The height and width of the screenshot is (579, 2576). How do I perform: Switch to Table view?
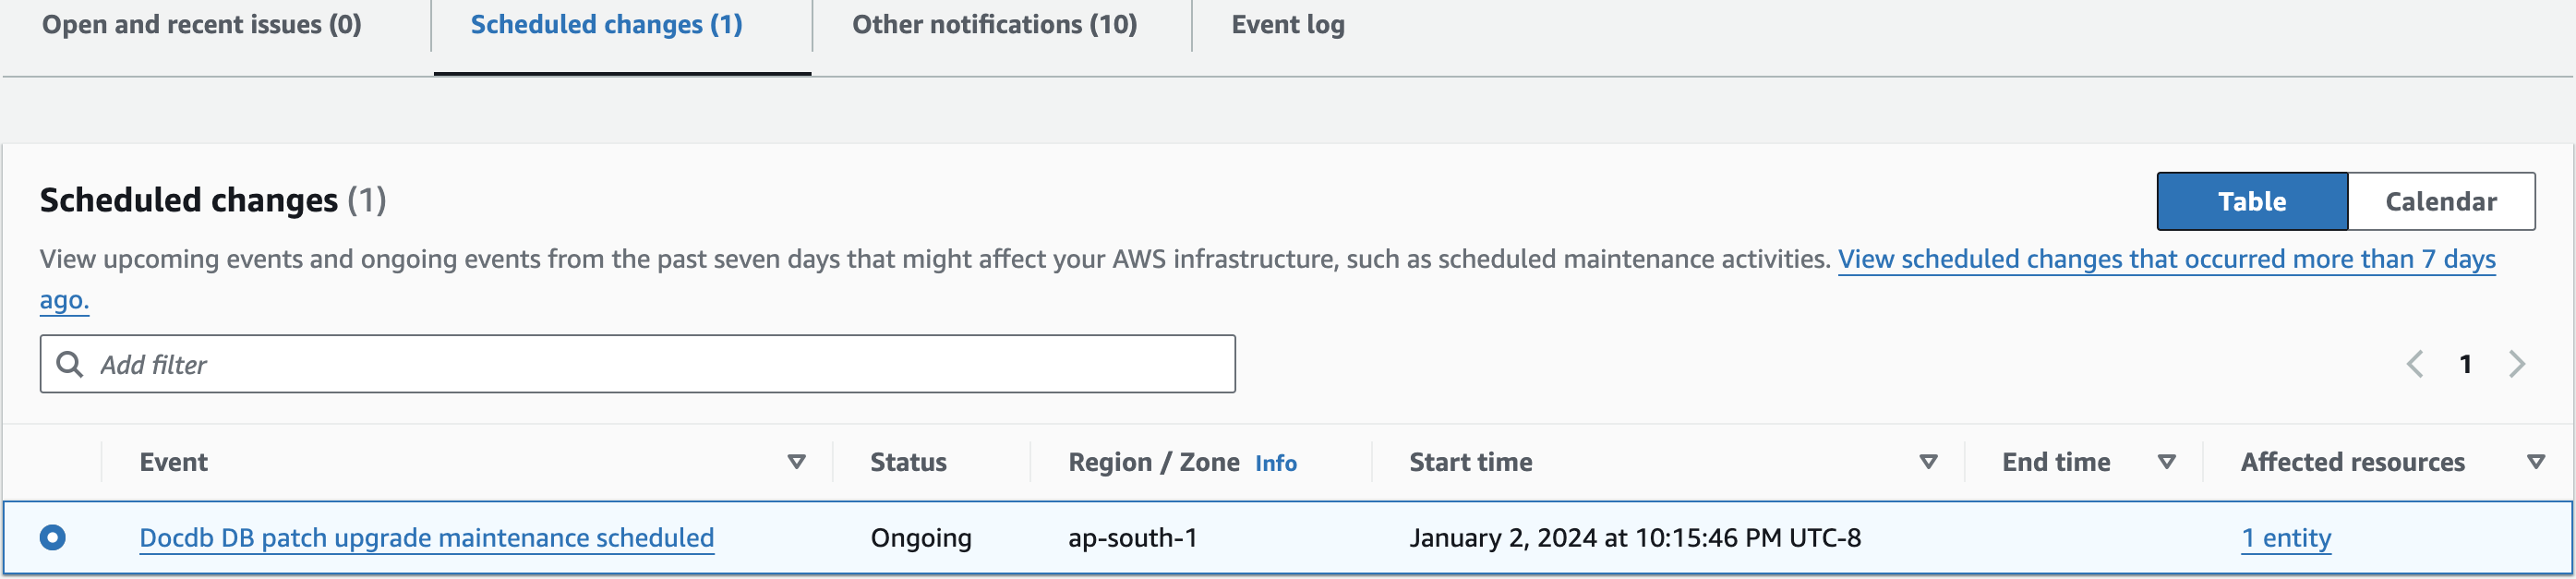[x=2251, y=200]
